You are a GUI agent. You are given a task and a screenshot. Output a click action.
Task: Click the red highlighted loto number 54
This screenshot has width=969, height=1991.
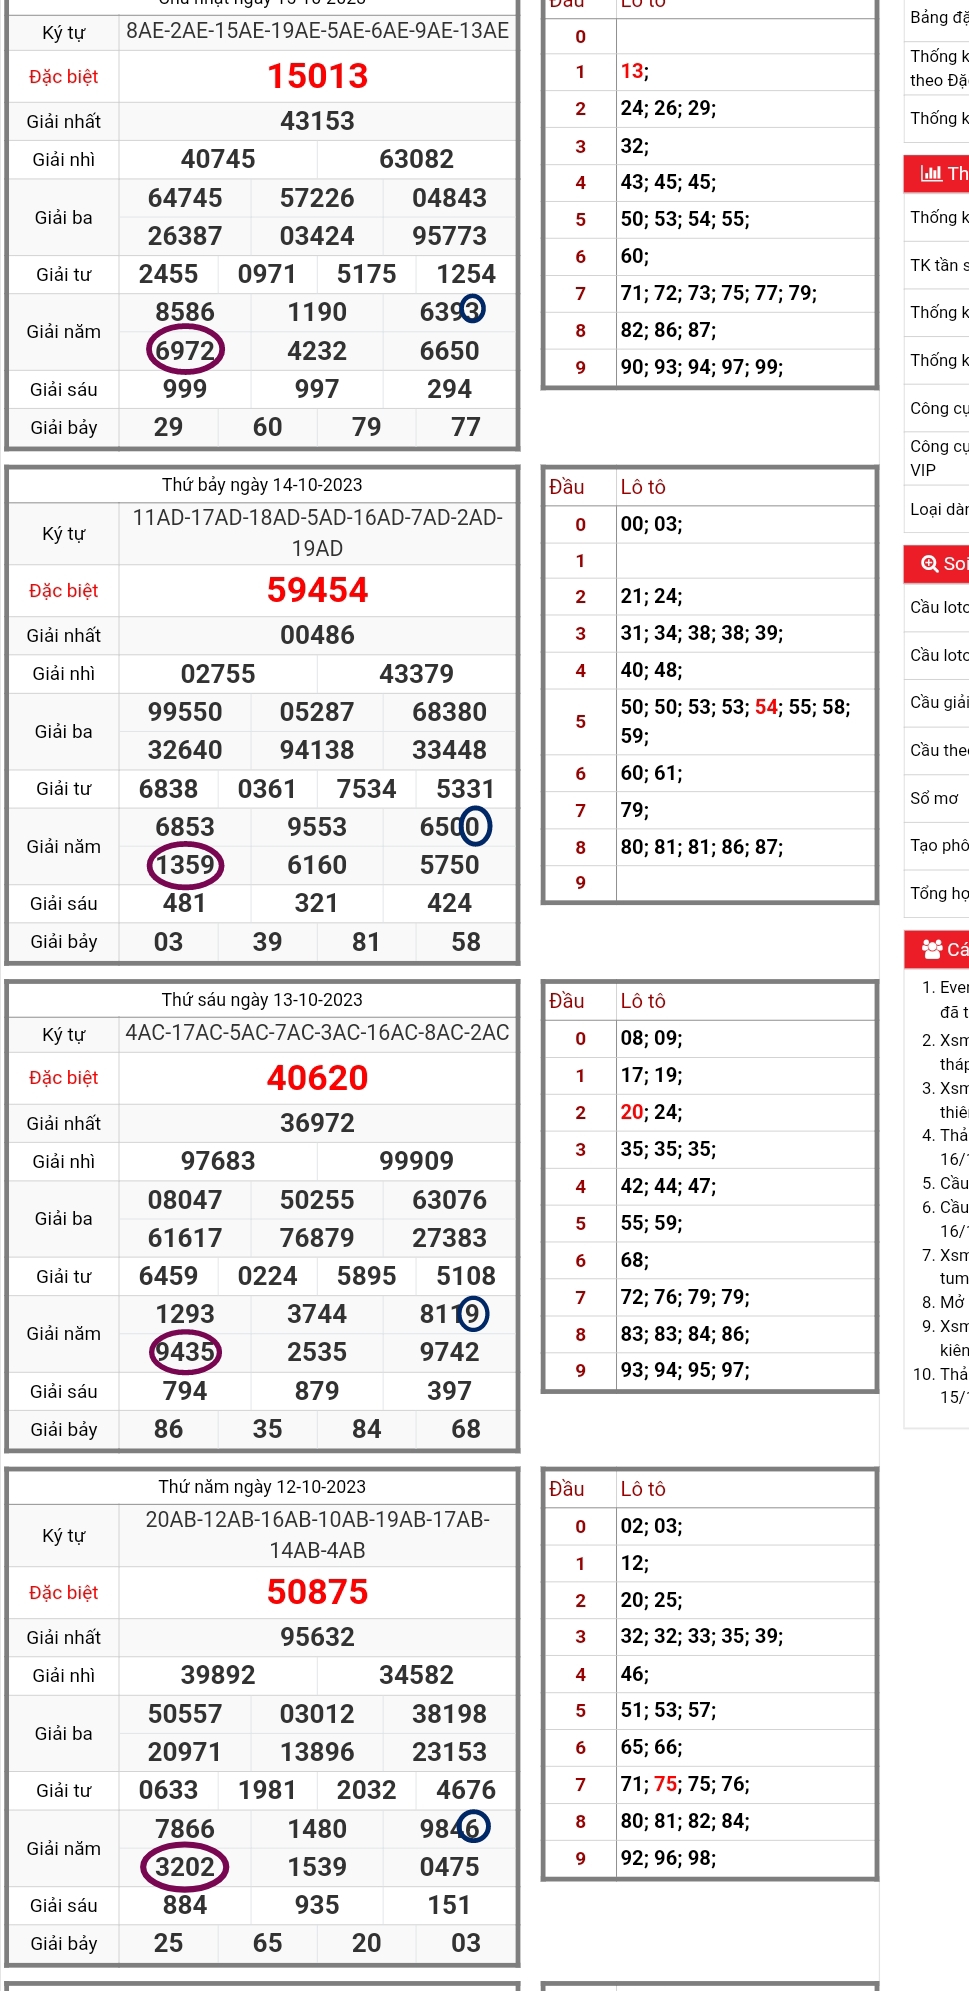(766, 707)
